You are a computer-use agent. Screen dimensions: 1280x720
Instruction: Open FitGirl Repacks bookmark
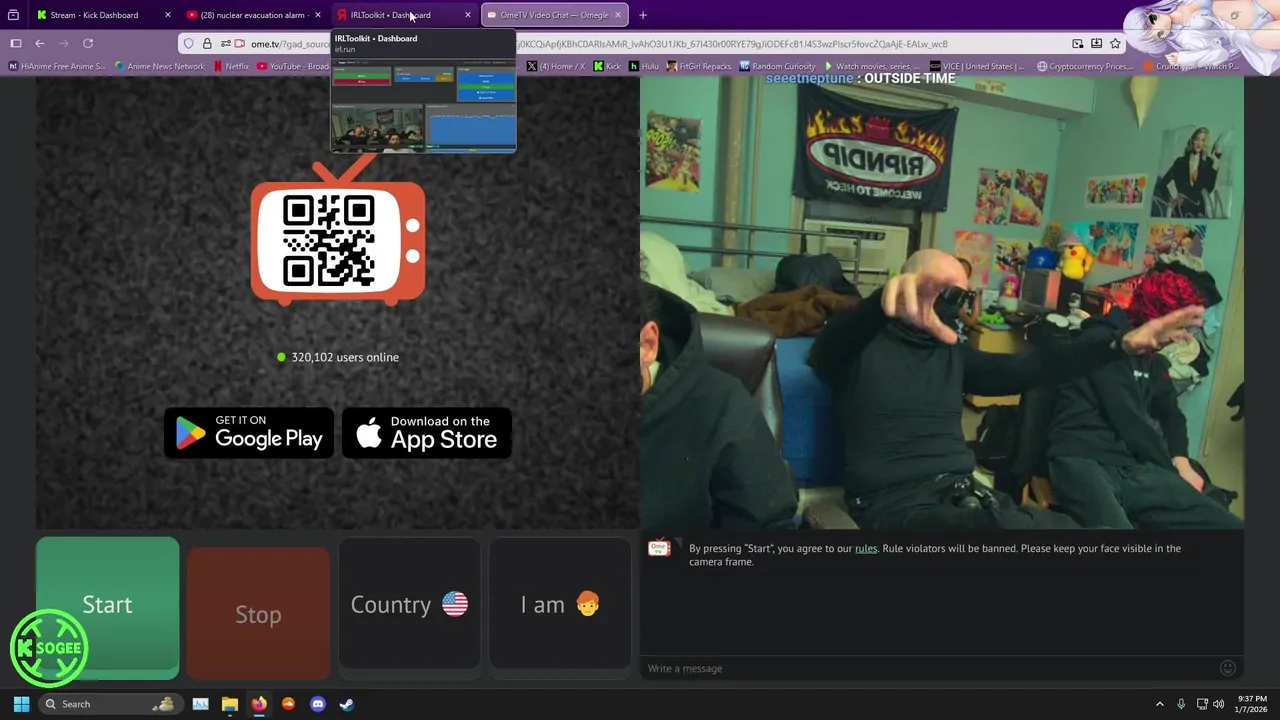click(699, 66)
